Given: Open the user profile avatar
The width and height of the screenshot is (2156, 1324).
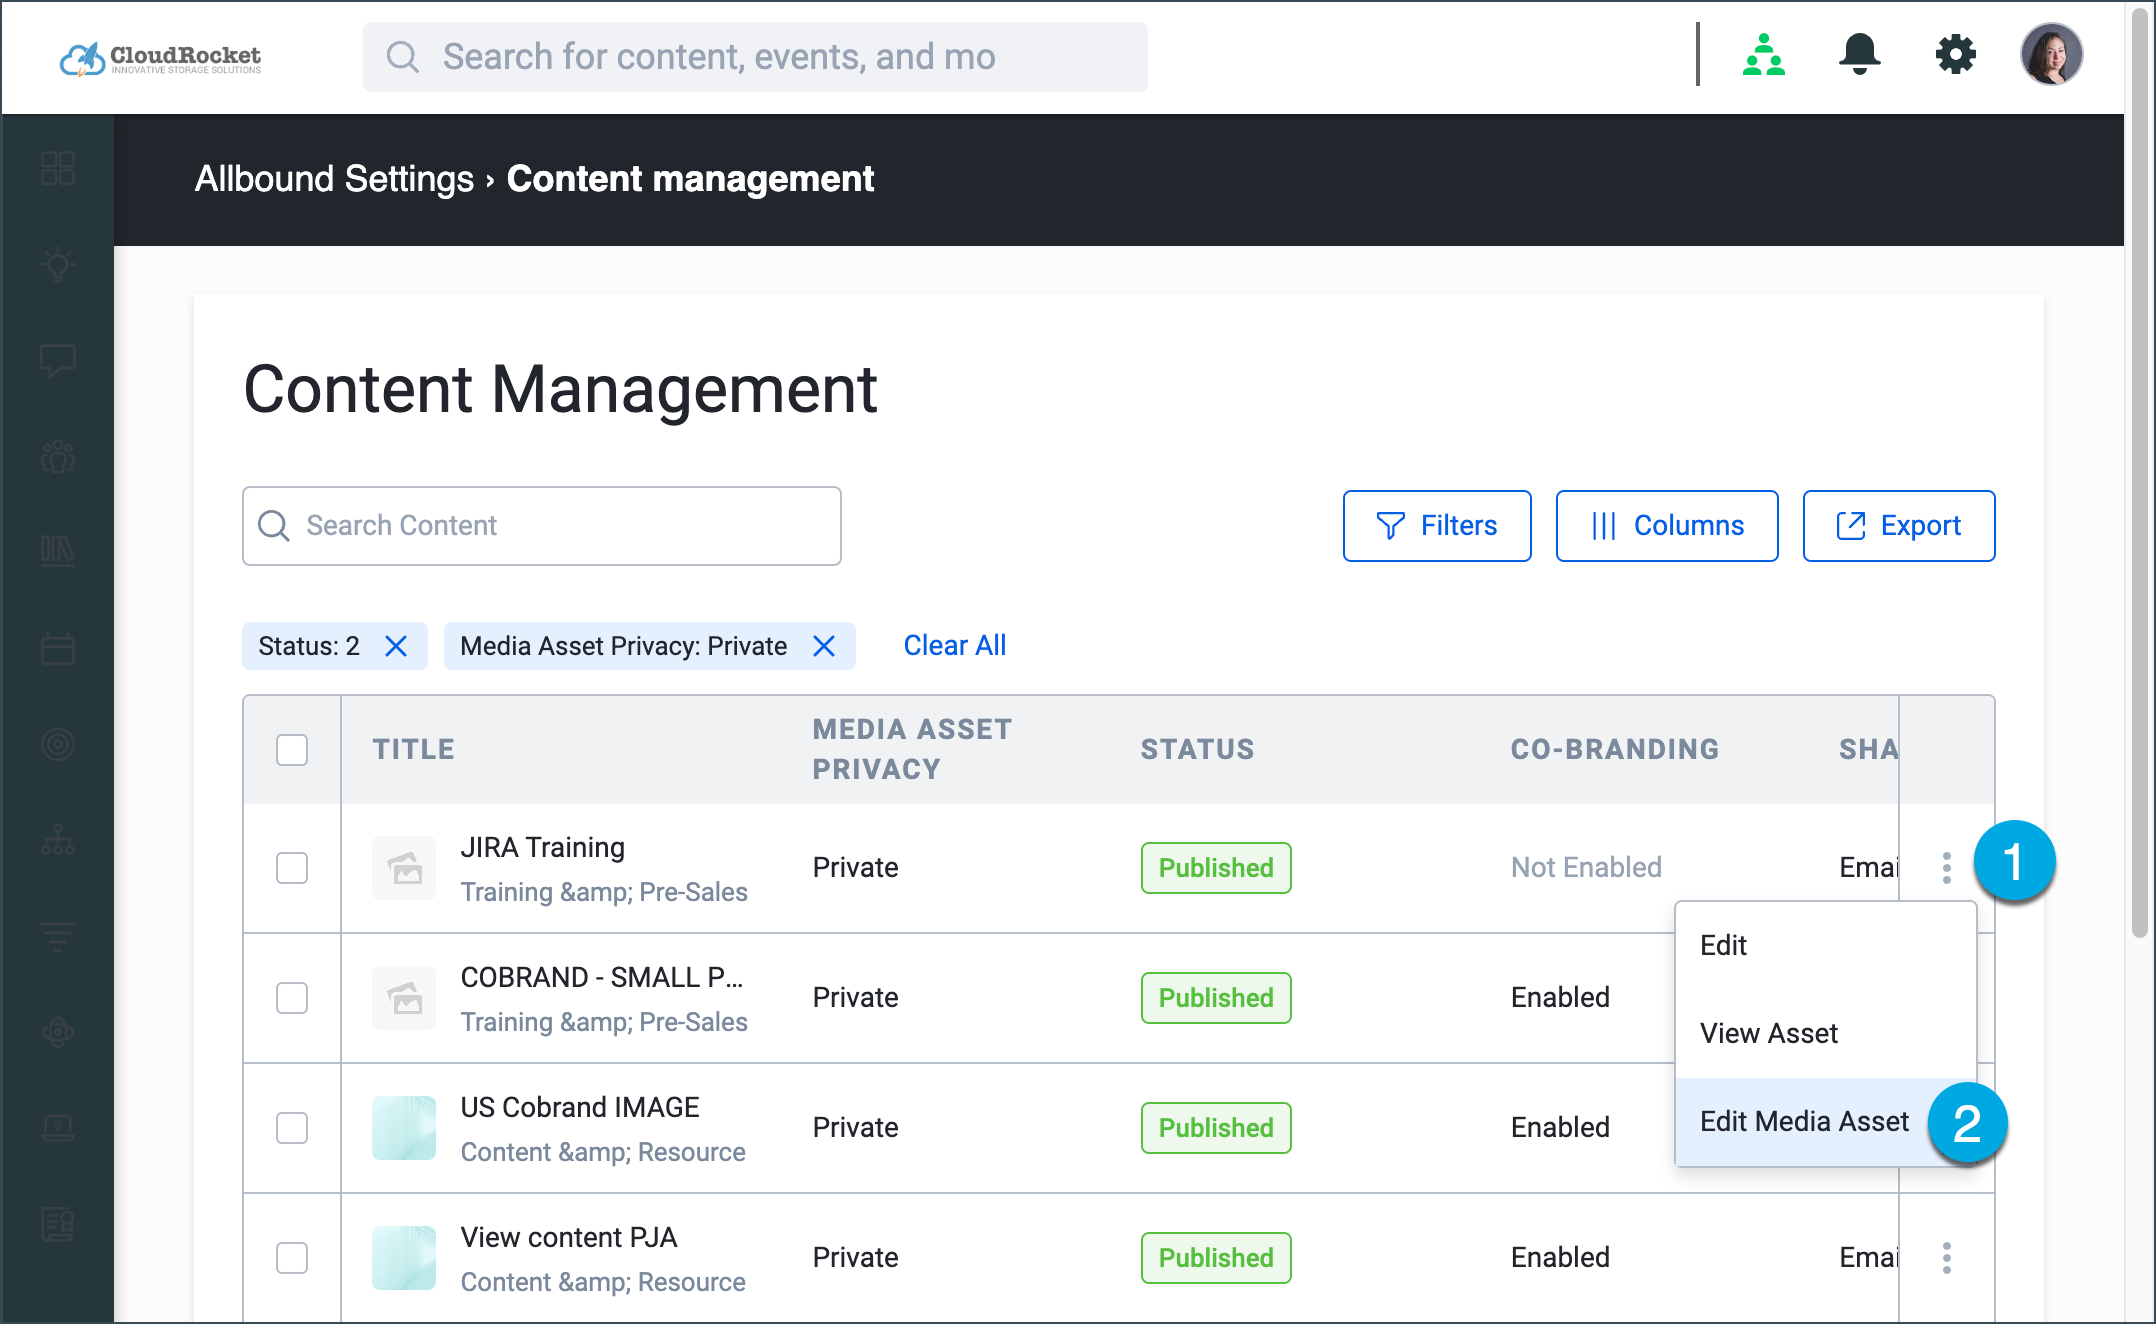Looking at the screenshot, I should tap(2051, 54).
